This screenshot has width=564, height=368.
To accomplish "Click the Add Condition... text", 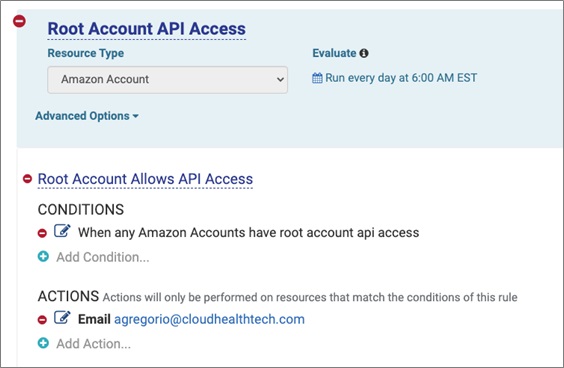I will click(103, 257).
